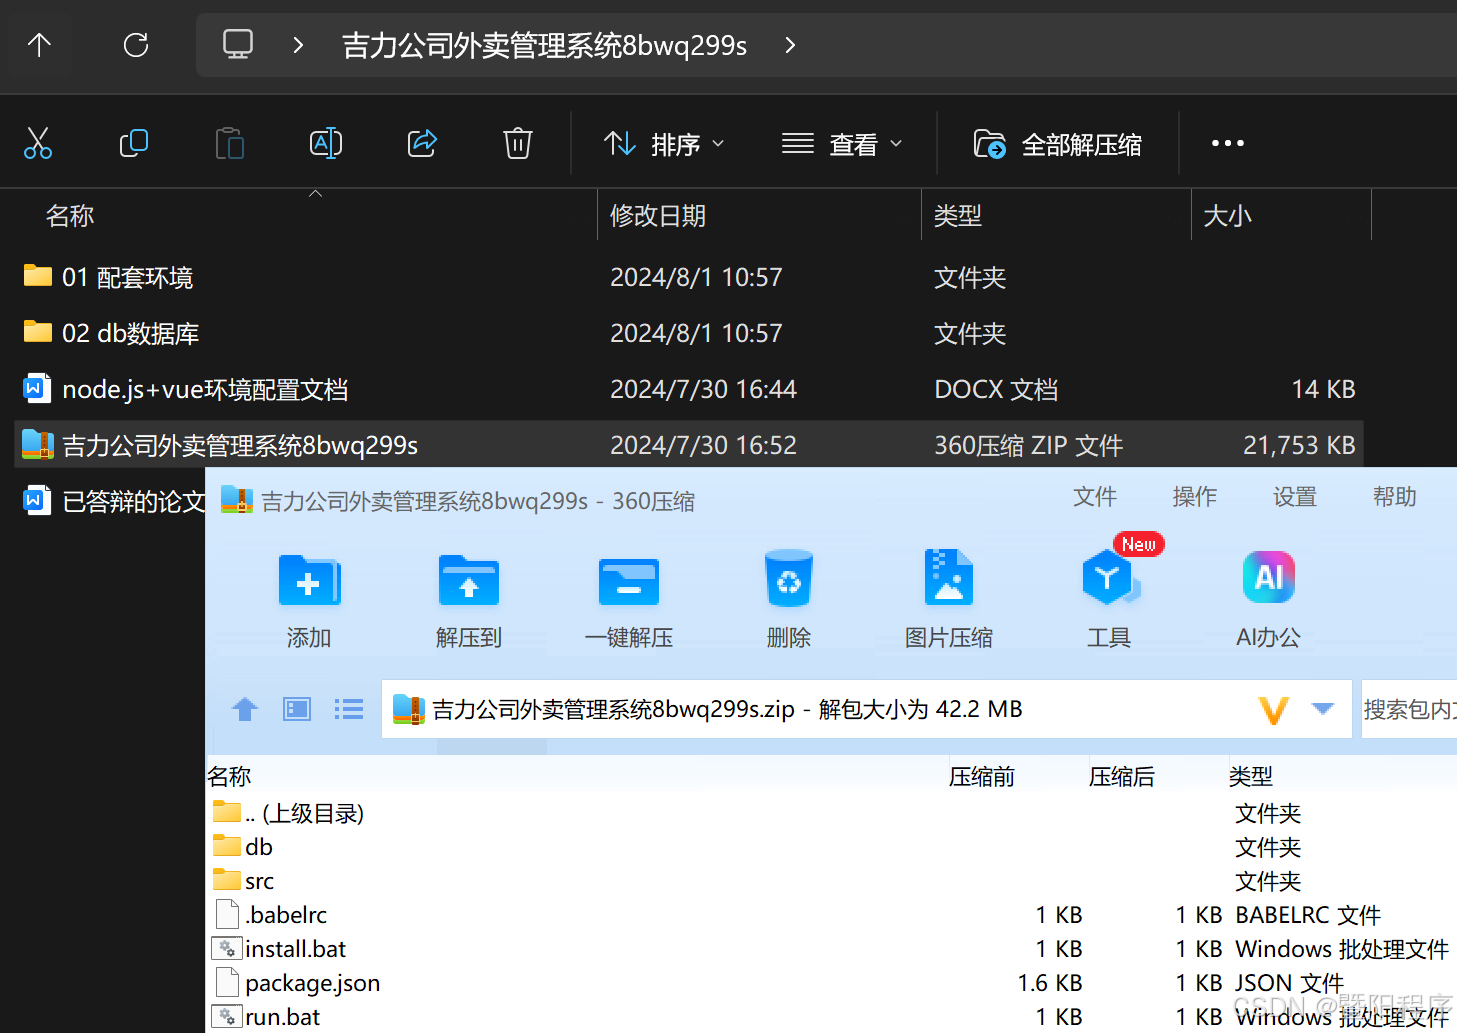Click the Rename icon
This screenshot has height=1033, width=1457.
point(326,144)
